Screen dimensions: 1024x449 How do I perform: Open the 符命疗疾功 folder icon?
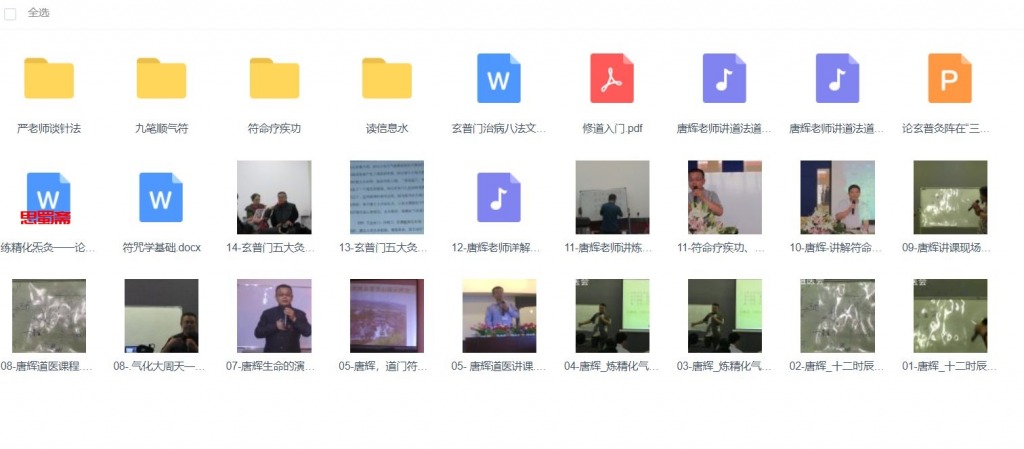(274, 78)
